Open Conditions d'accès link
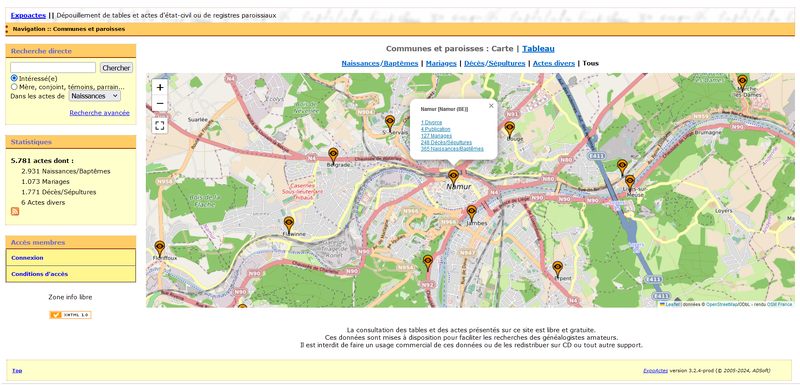Image resolution: width=800 pixels, height=386 pixels. pyautogui.click(x=40, y=274)
